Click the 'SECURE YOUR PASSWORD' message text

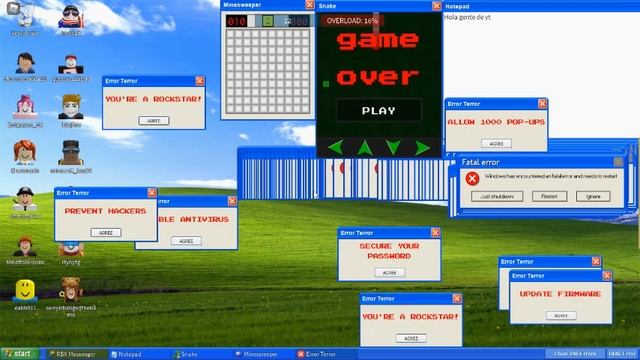[x=389, y=251]
